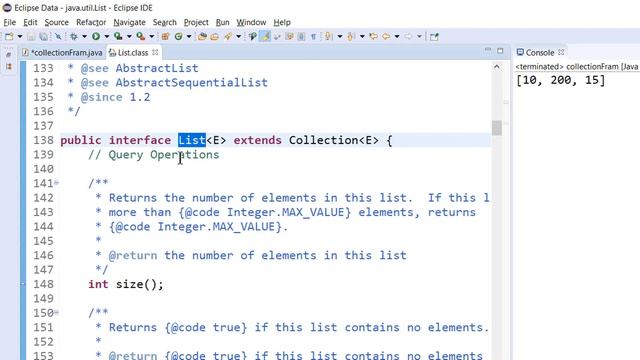640x360 pixels.
Task: Click the green Run button icon
Action: point(96,36)
